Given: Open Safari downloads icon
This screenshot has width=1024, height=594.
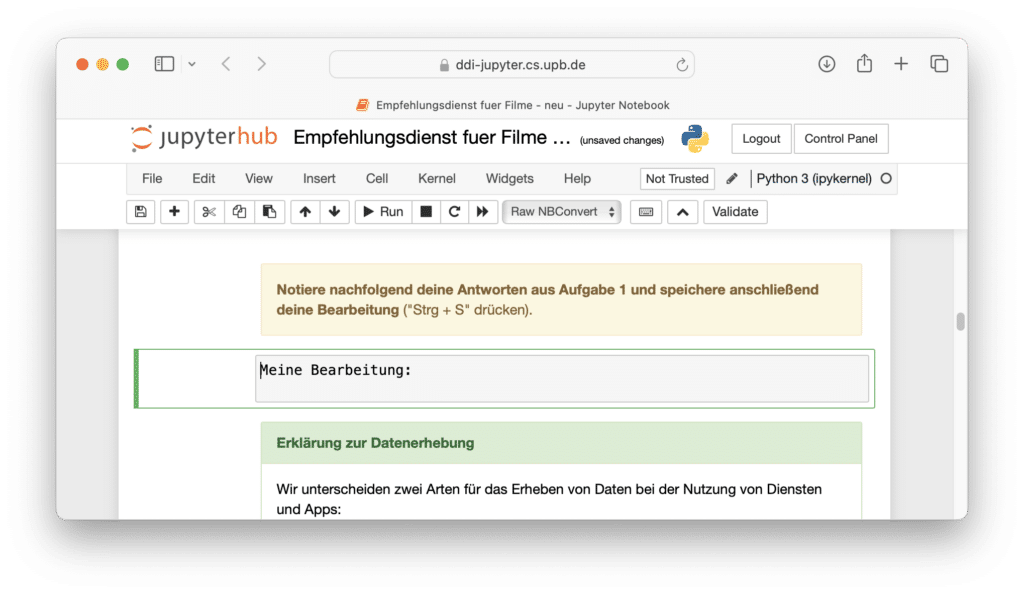Looking at the screenshot, I should (827, 64).
